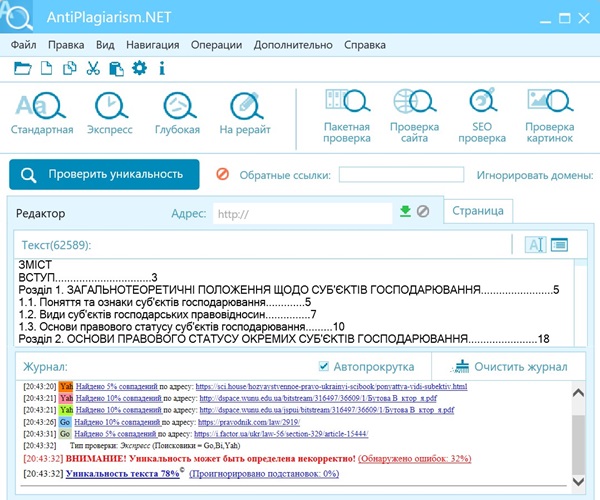Image resolution: width=600 pixels, height=500 pixels.
Task: Click Текст(62589) label
Action: point(56,245)
